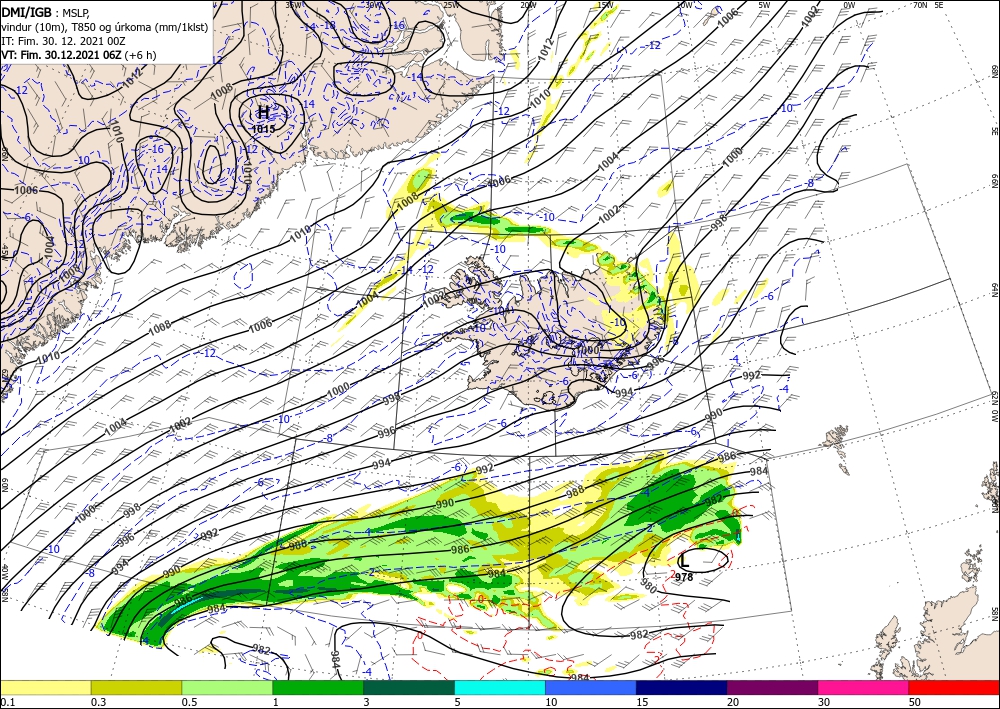1000x709 pixels.
Task: Choose the purple 20–30 legend color band
Action: (772, 687)
